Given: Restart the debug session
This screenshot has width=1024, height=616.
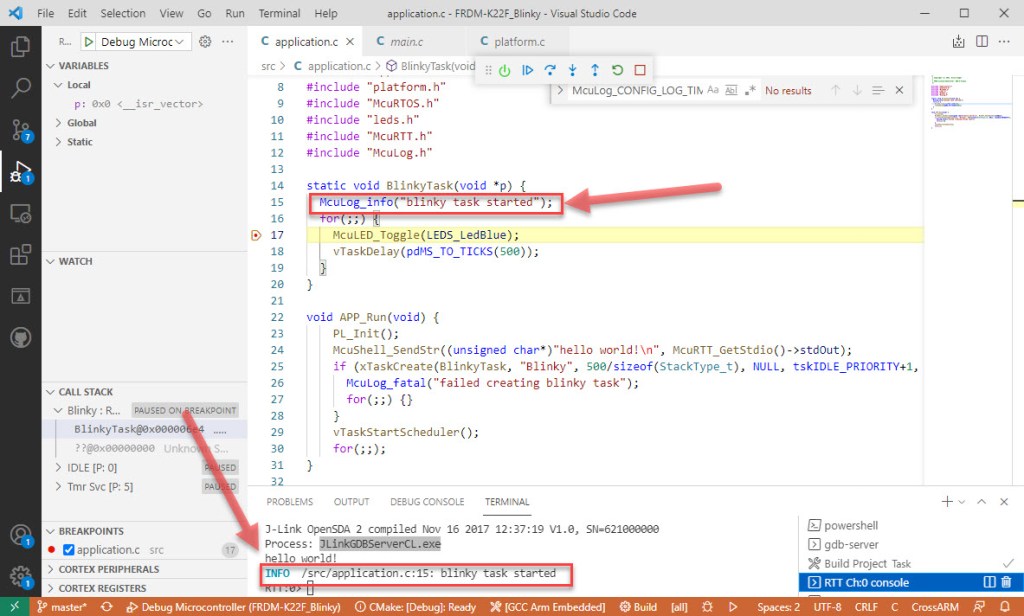Looking at the screenshot, I should coord(617,70).
